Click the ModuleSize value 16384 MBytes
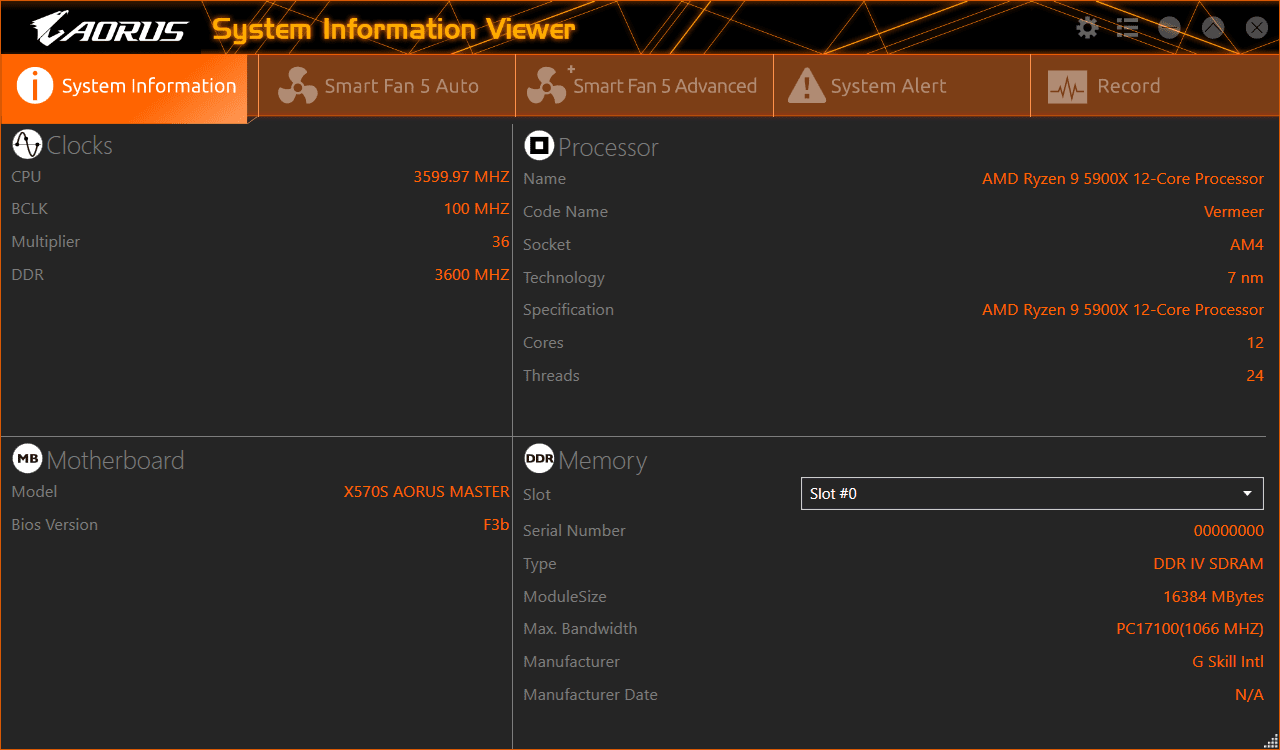Screen dimensions: 1280x750 click(x=1213, y=596)
